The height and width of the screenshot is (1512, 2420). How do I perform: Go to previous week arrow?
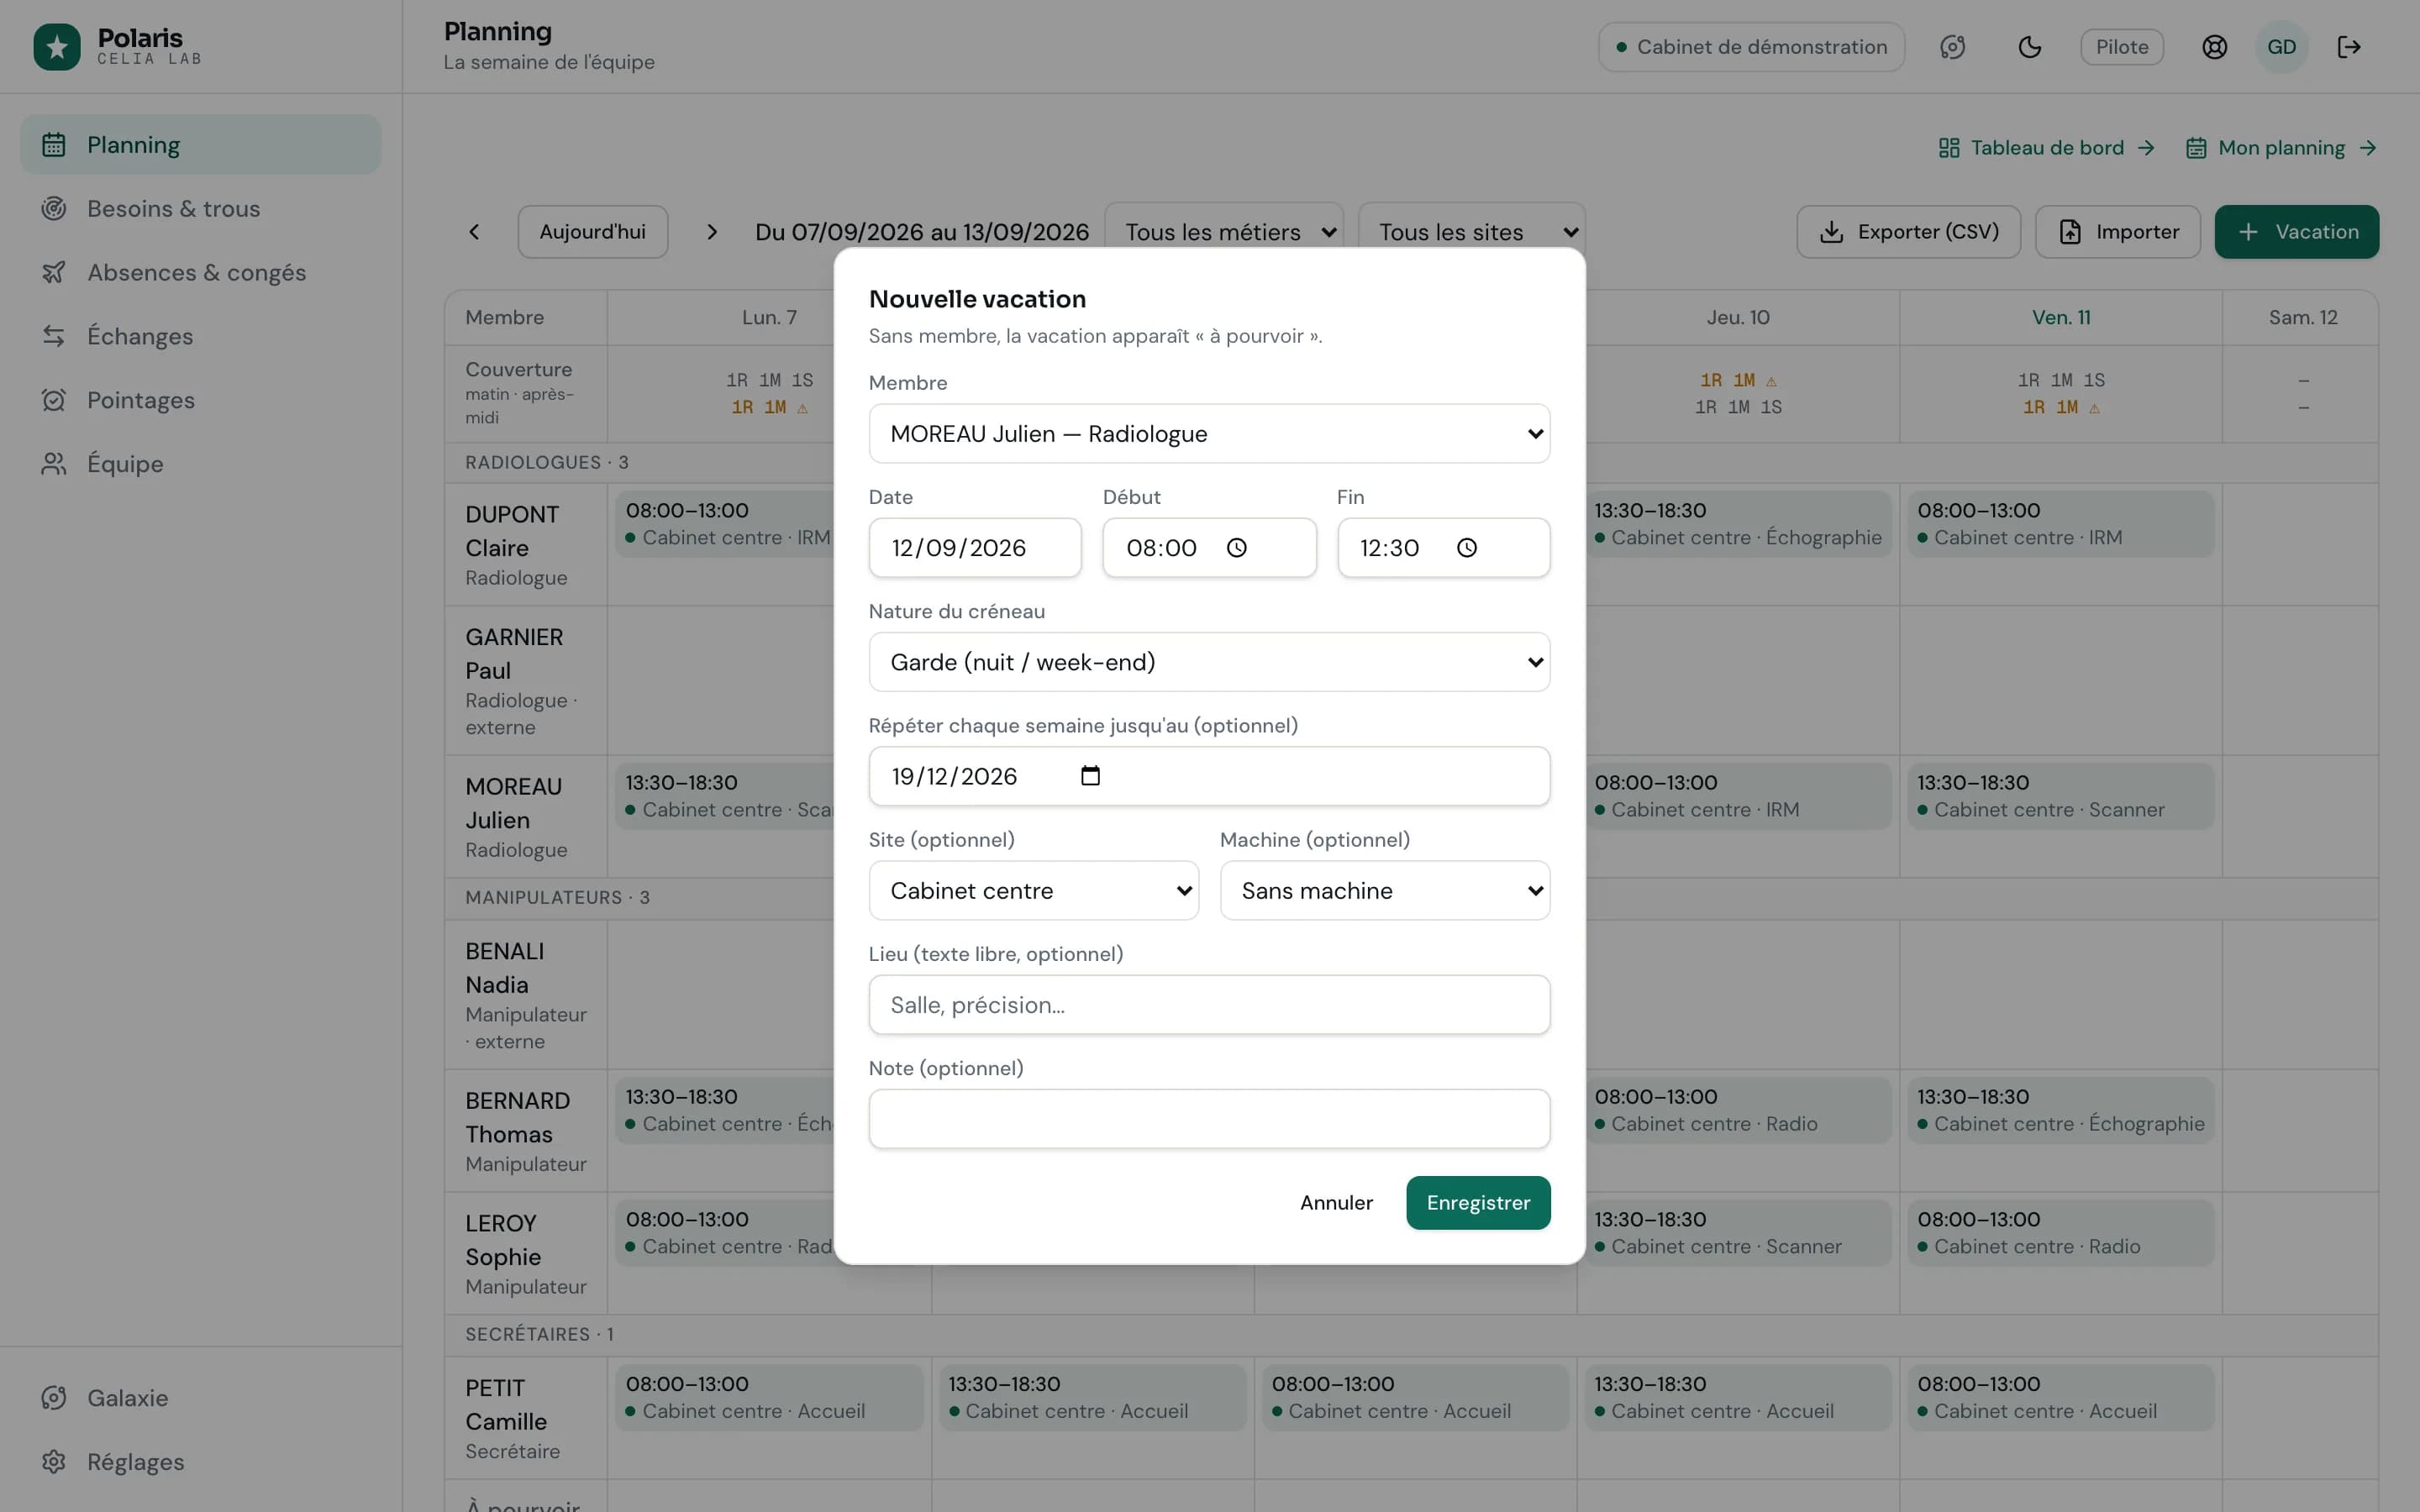point(474,232)
